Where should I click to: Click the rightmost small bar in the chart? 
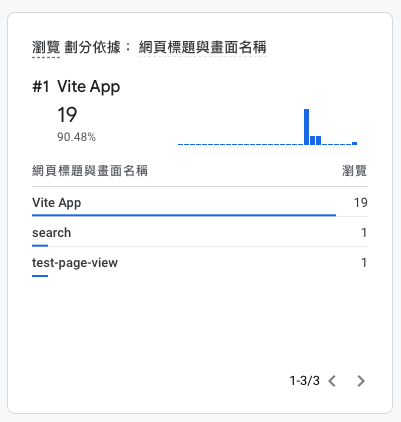[x=354, y=143]
